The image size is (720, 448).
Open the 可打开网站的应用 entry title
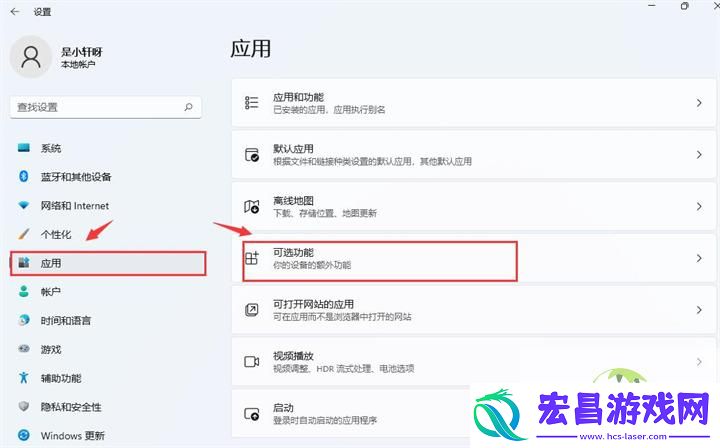pos(314,304)
